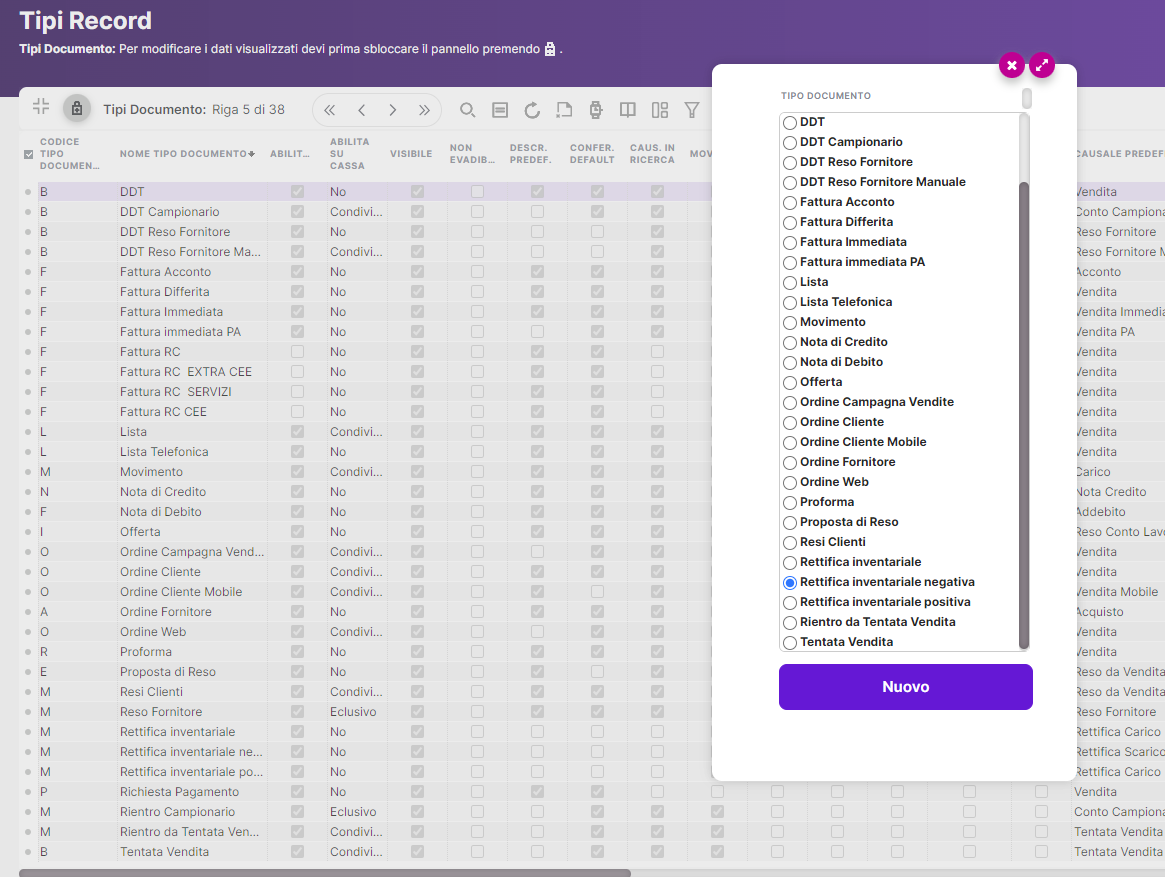Choose the Ordine Web radio option
1165x877 pixels.
[x=790, y=483]
